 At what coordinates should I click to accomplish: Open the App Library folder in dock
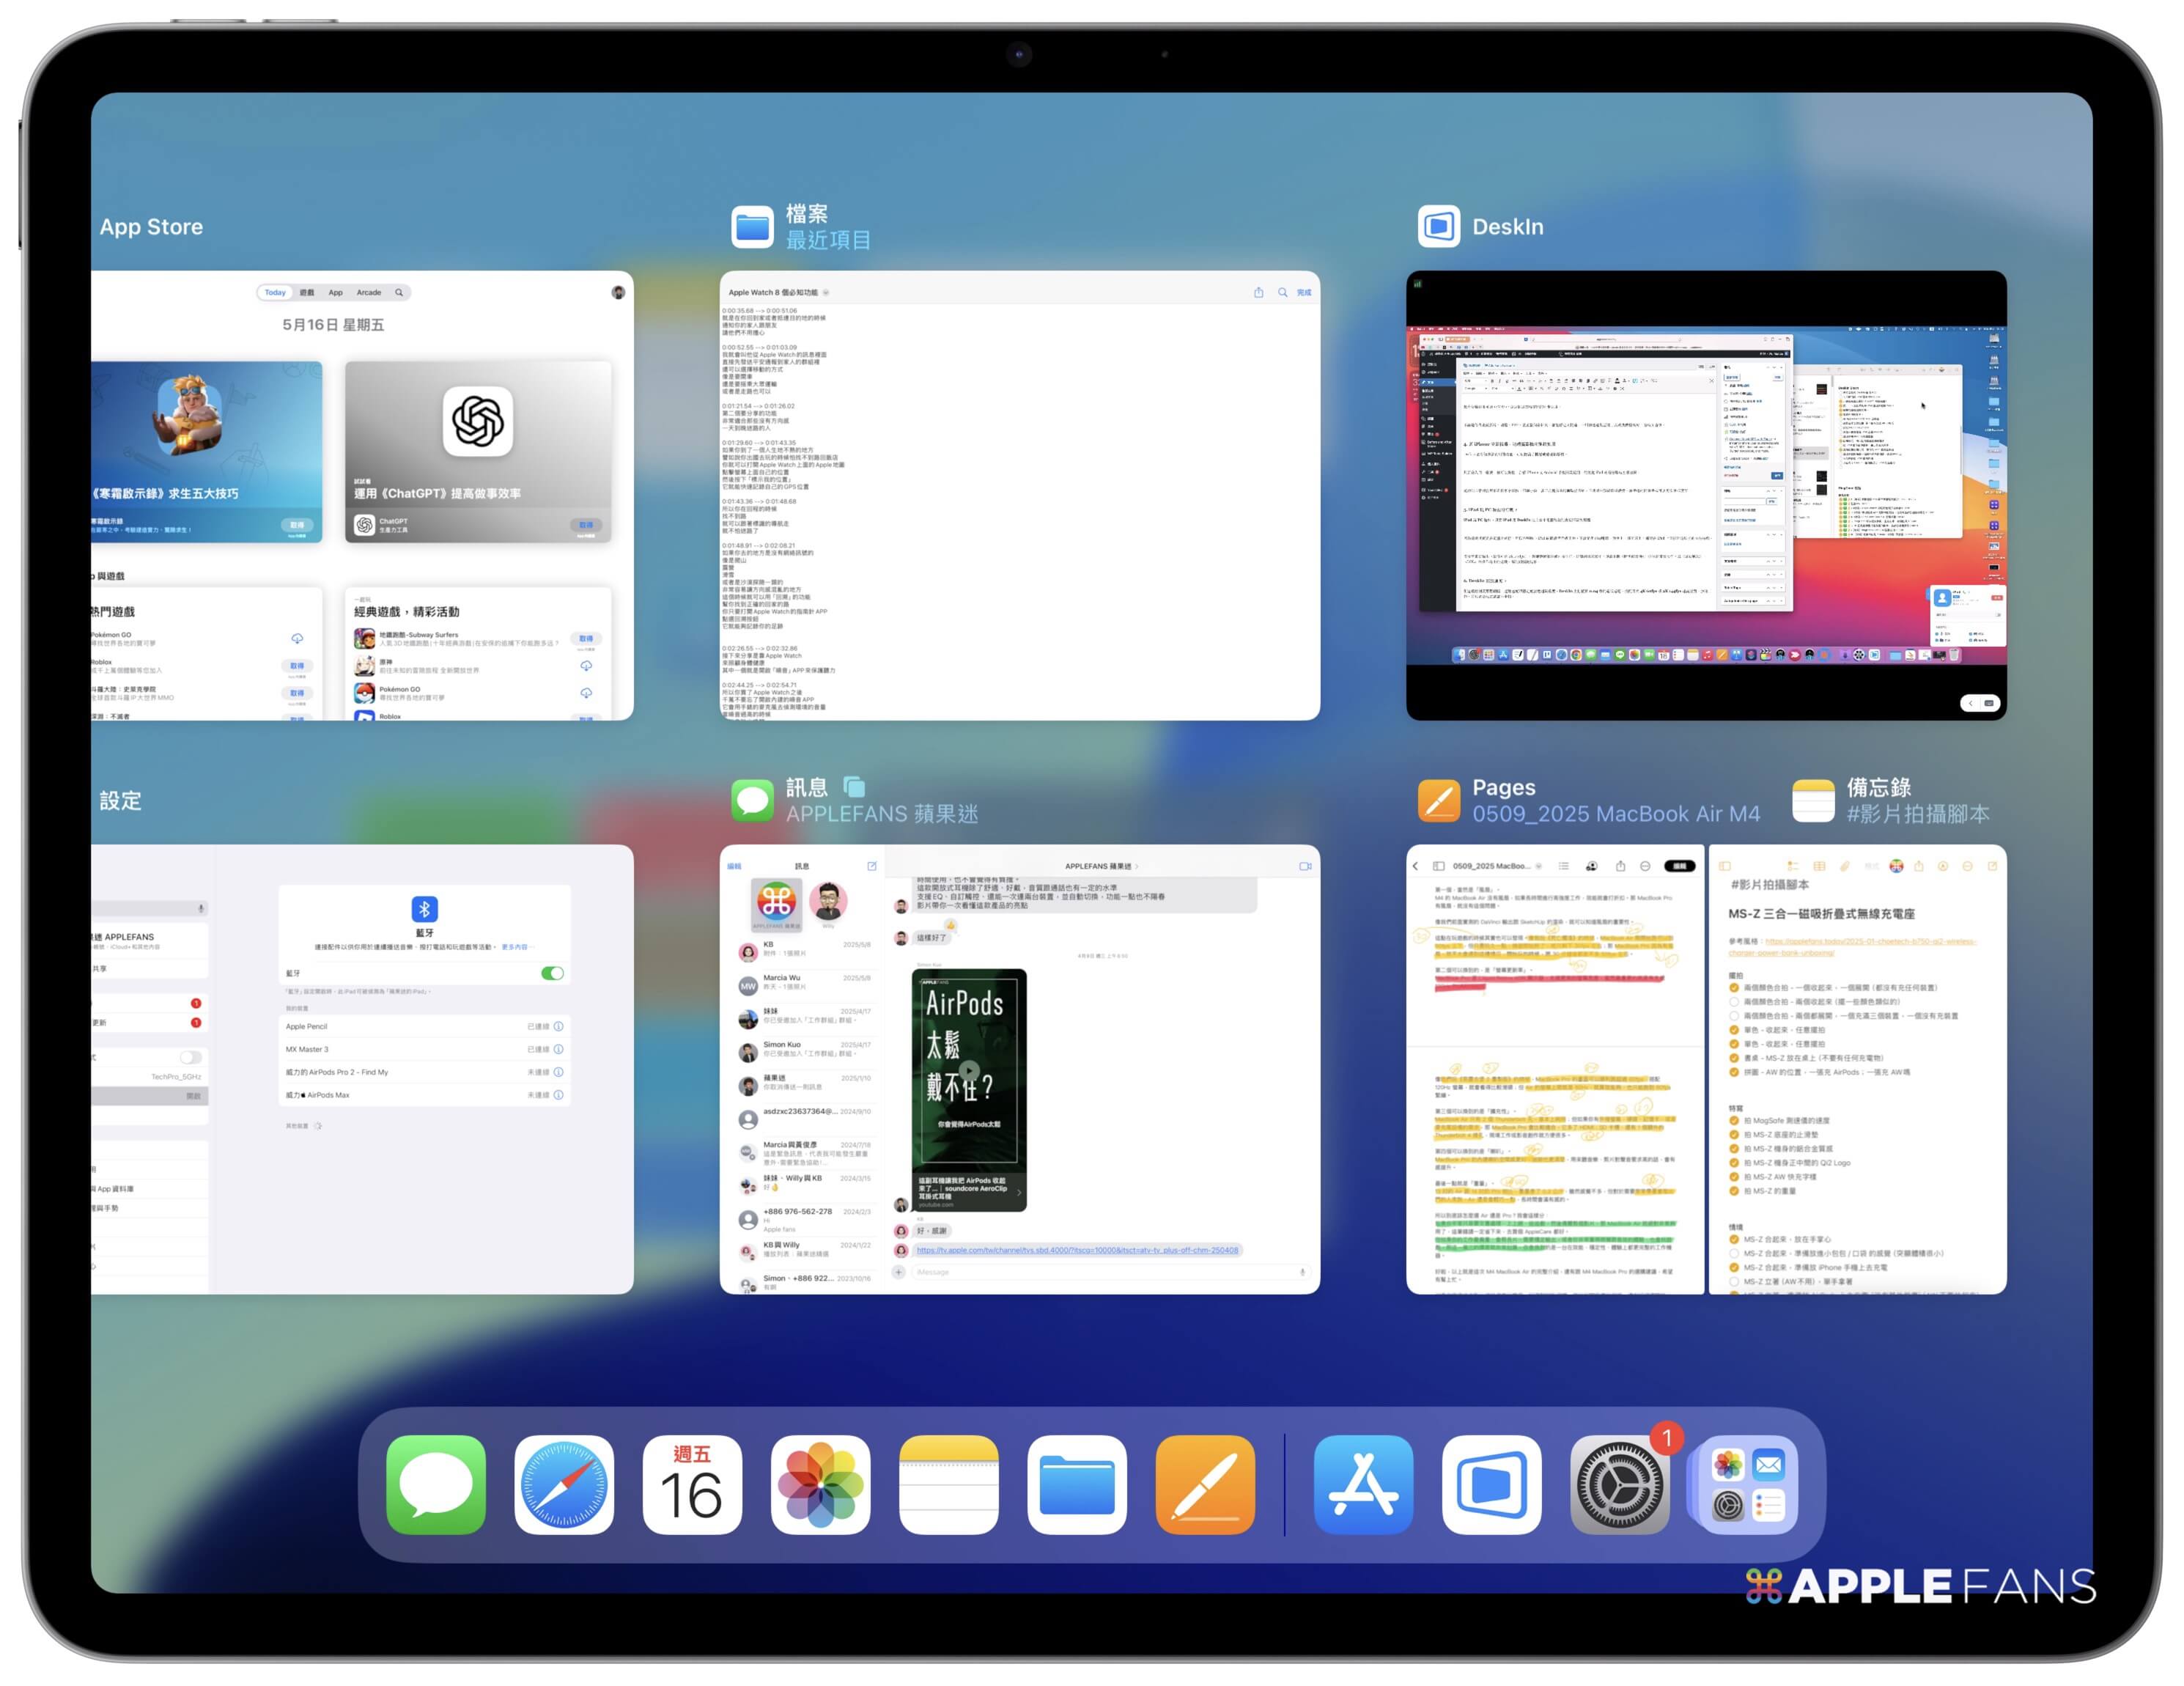coord(1747,1484)
